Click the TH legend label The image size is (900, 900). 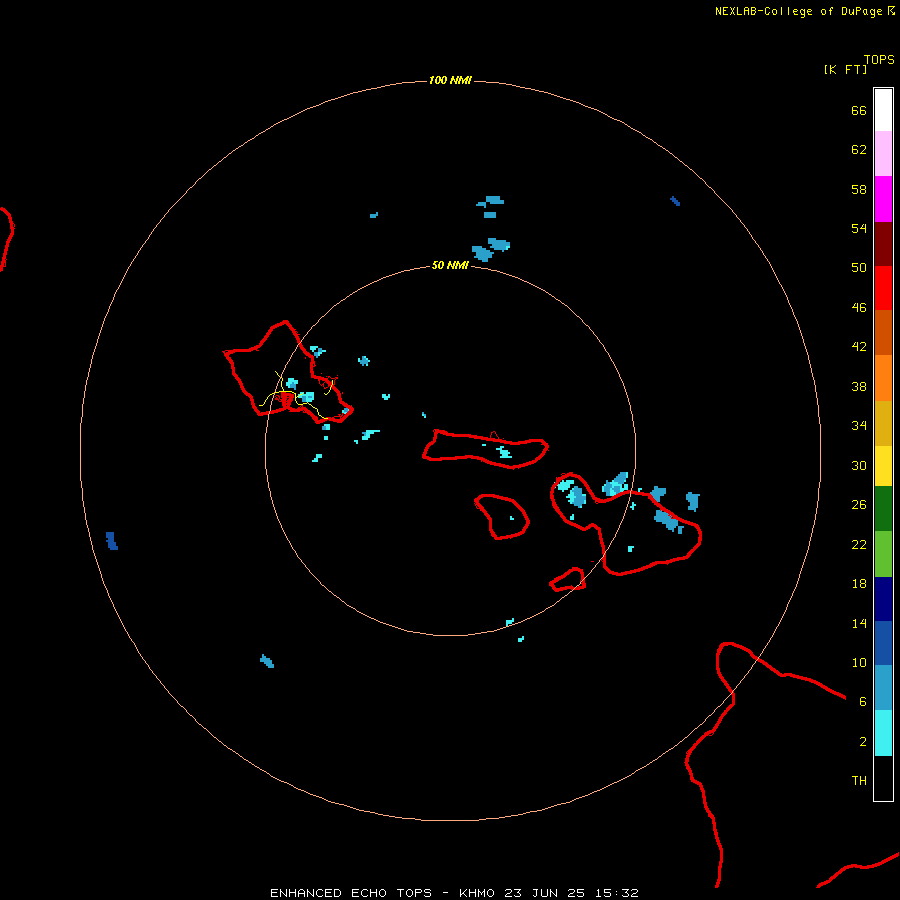(x=859, y=781)
